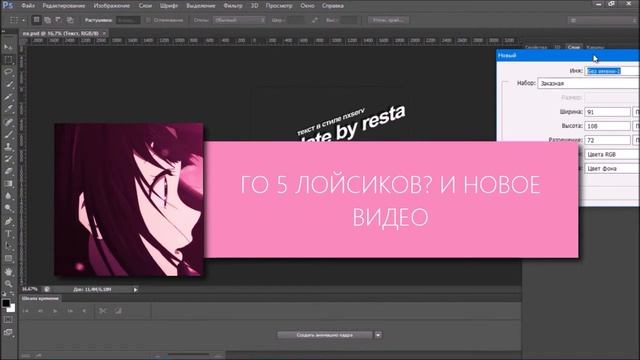The width and height of the screenshot is (640, 360).
Task: Switch to the Шкала времени timeline tab
Action: click(x=40, y=299)
